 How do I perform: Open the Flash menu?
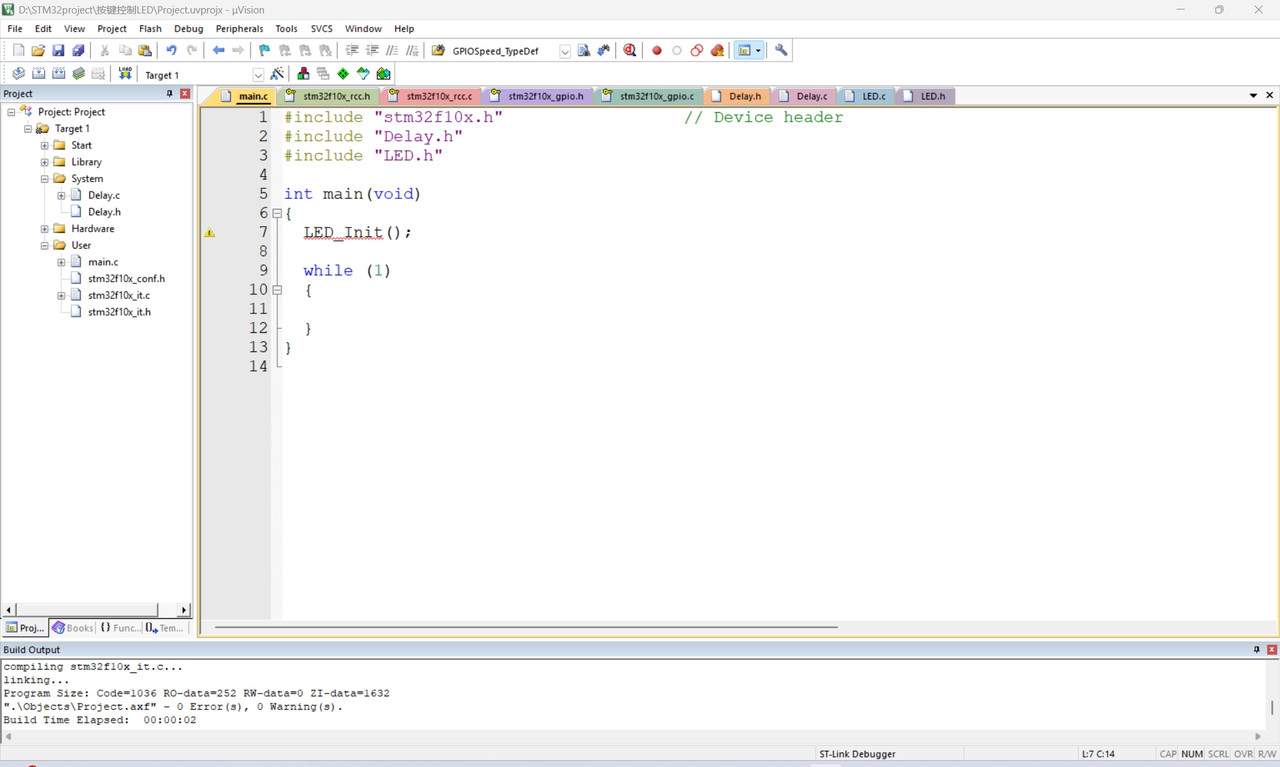tap(150, 29)
